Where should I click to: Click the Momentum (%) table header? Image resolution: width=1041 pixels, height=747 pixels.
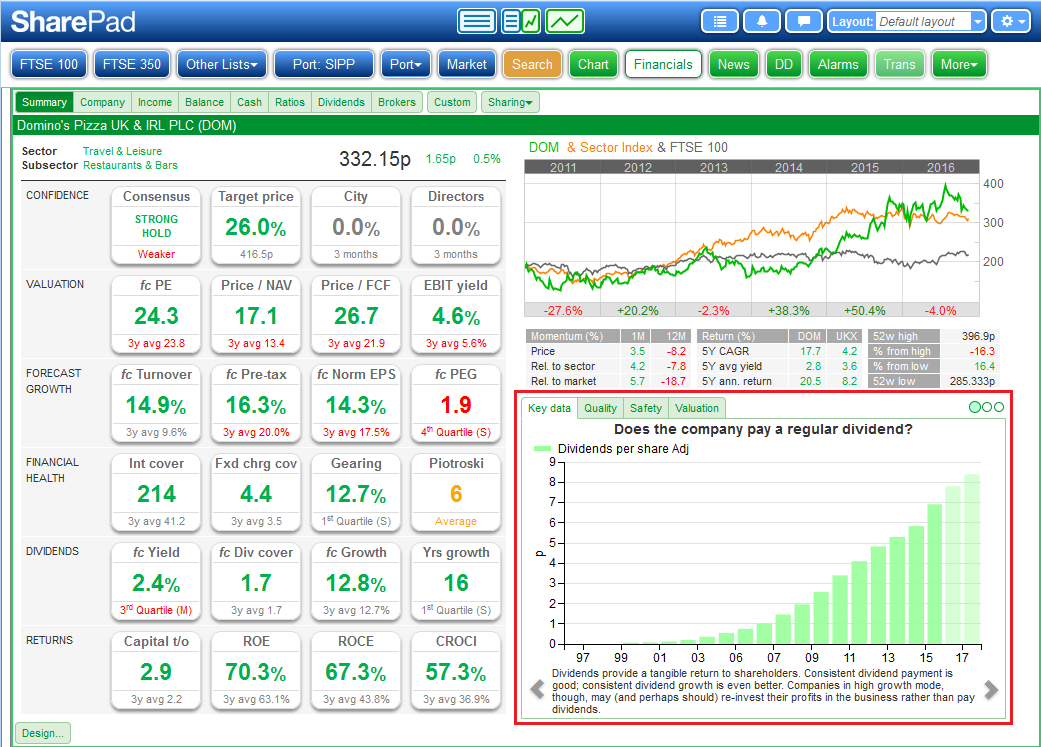[573, 336]
